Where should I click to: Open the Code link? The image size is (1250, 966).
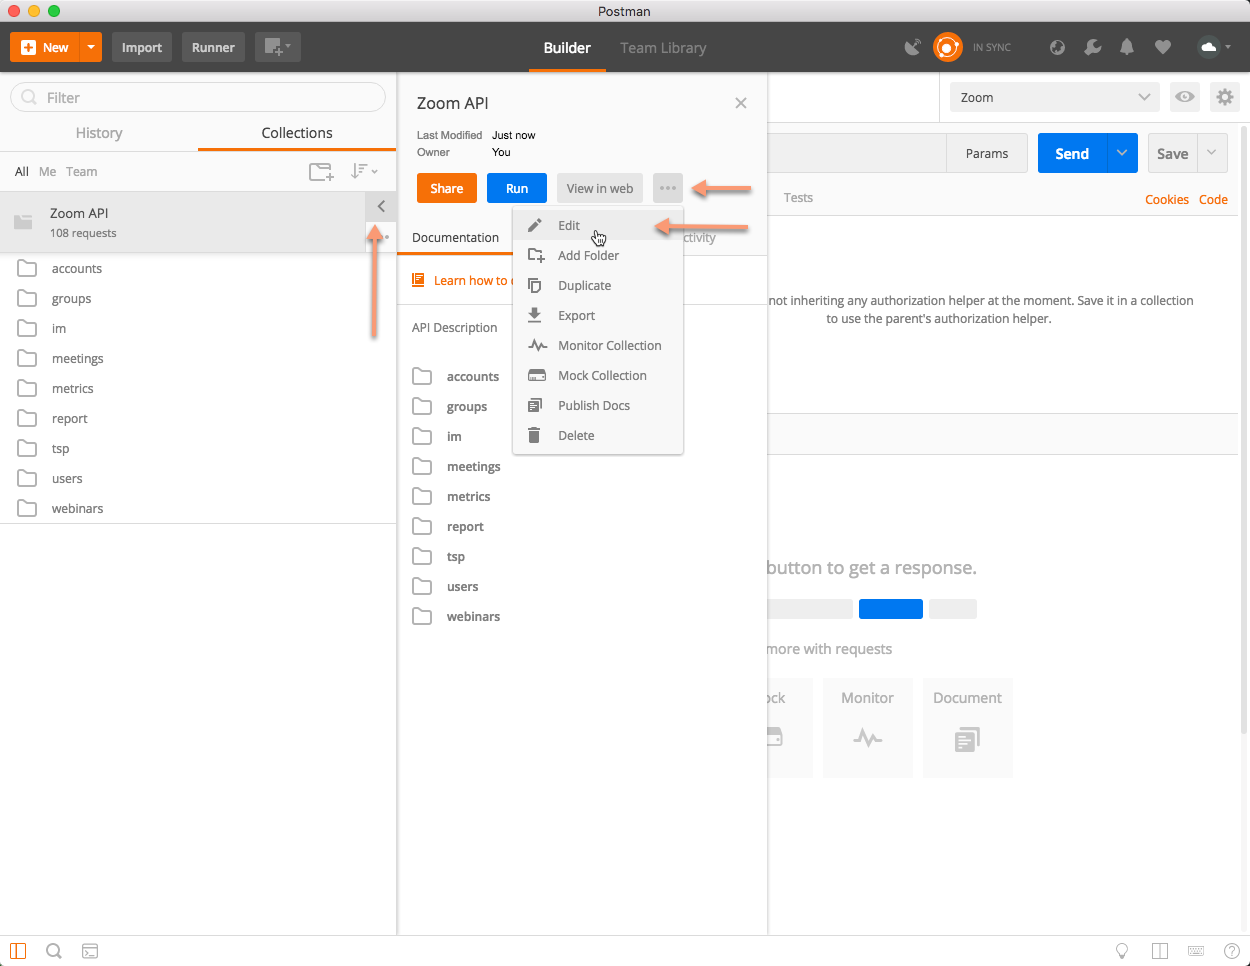pyautogui.click(x=1213, y=199)
